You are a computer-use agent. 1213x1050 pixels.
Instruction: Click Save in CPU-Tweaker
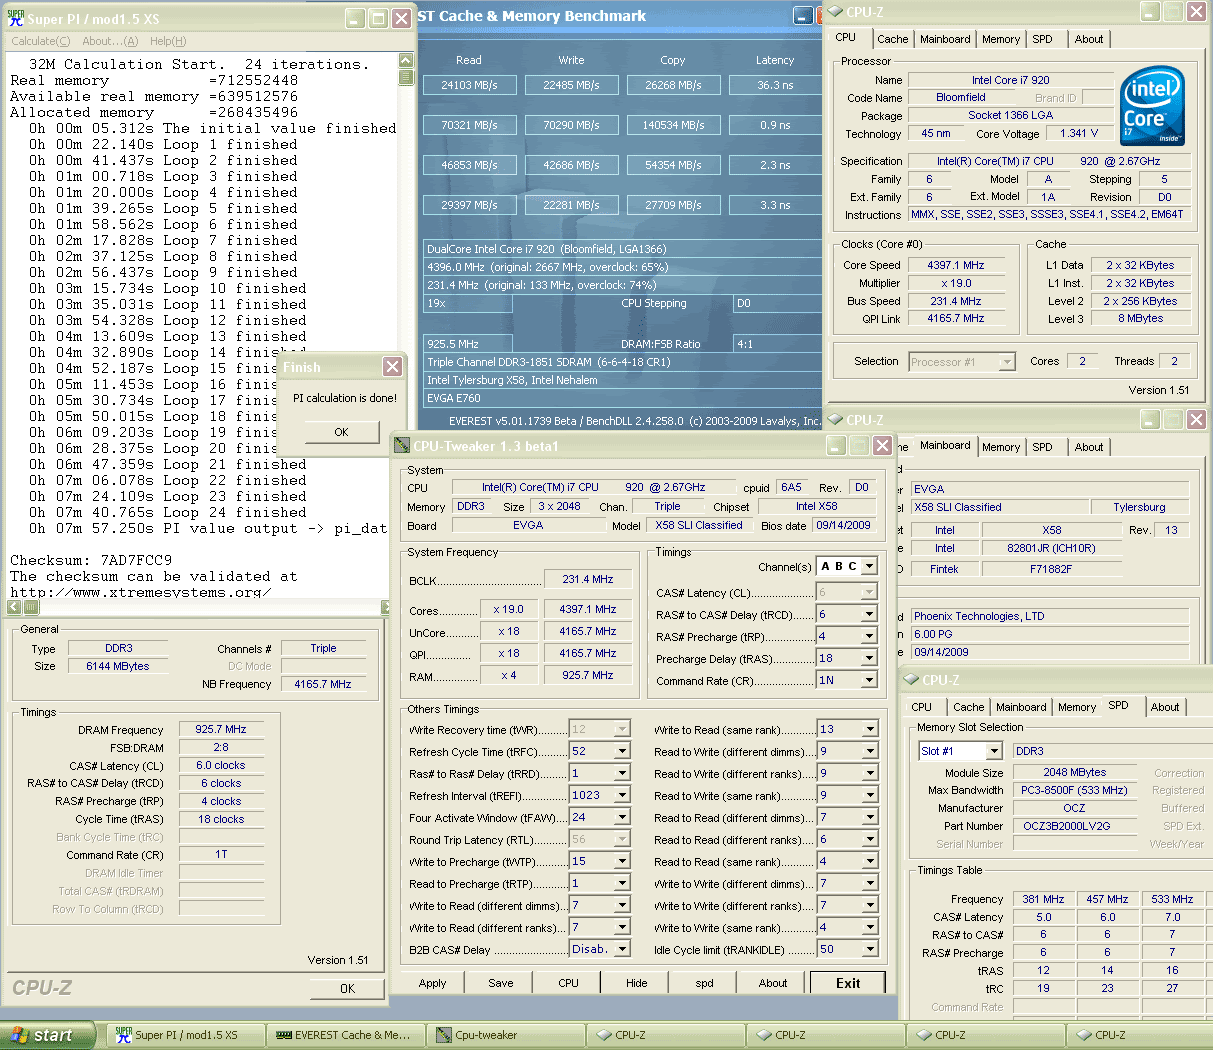coord(501,983)
